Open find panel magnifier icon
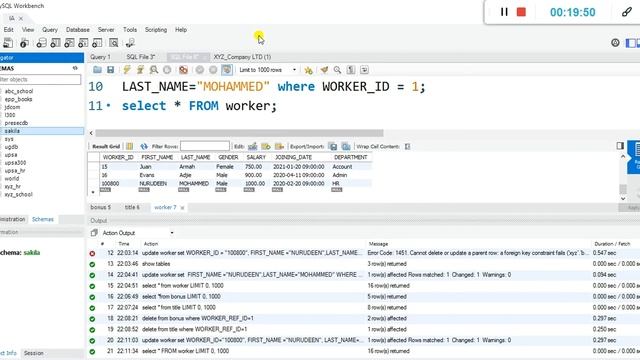640x360 pixels. pyautogui.click(x=337, y=70)
